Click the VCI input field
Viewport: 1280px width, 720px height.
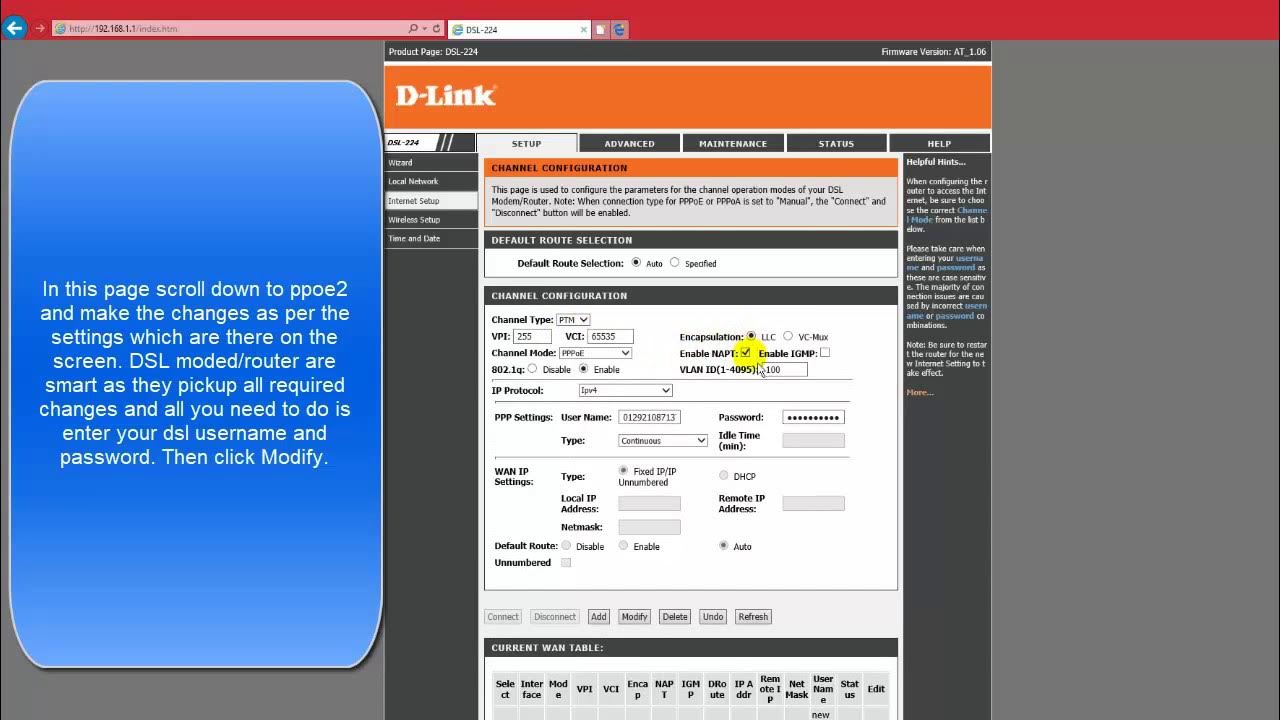(x=610, y=337)
